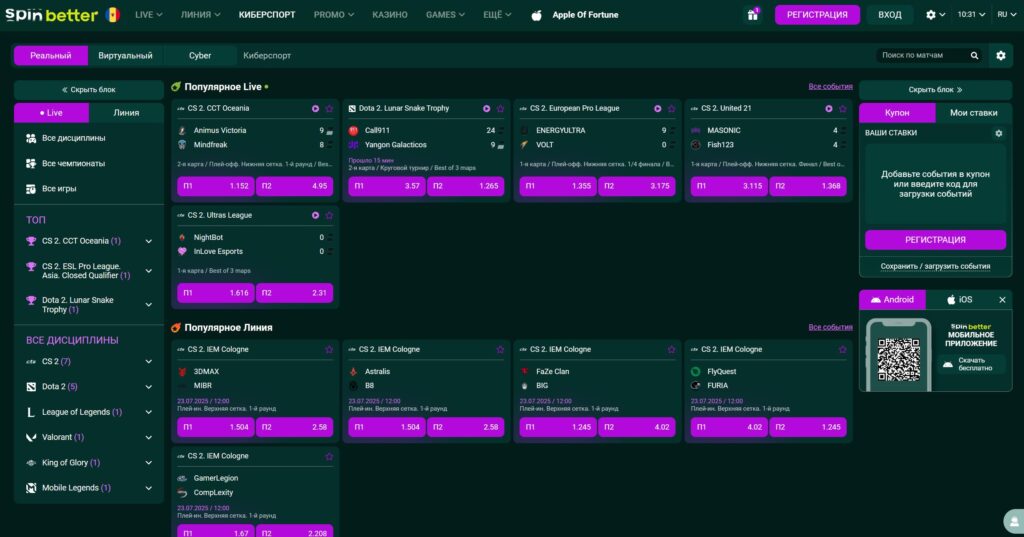Image resolution: width=1024 pixels, height=537 pixels.
Task: Open match list settings gear
Action: click(1001, 56)
